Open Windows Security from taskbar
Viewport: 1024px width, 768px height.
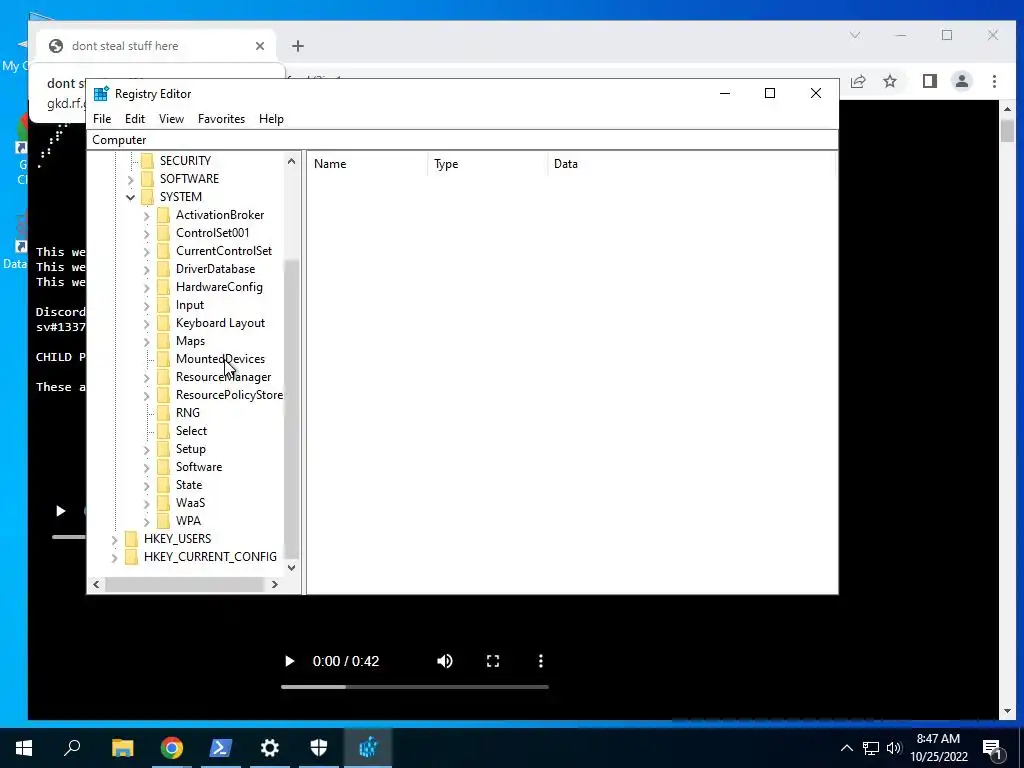(319, 748)
